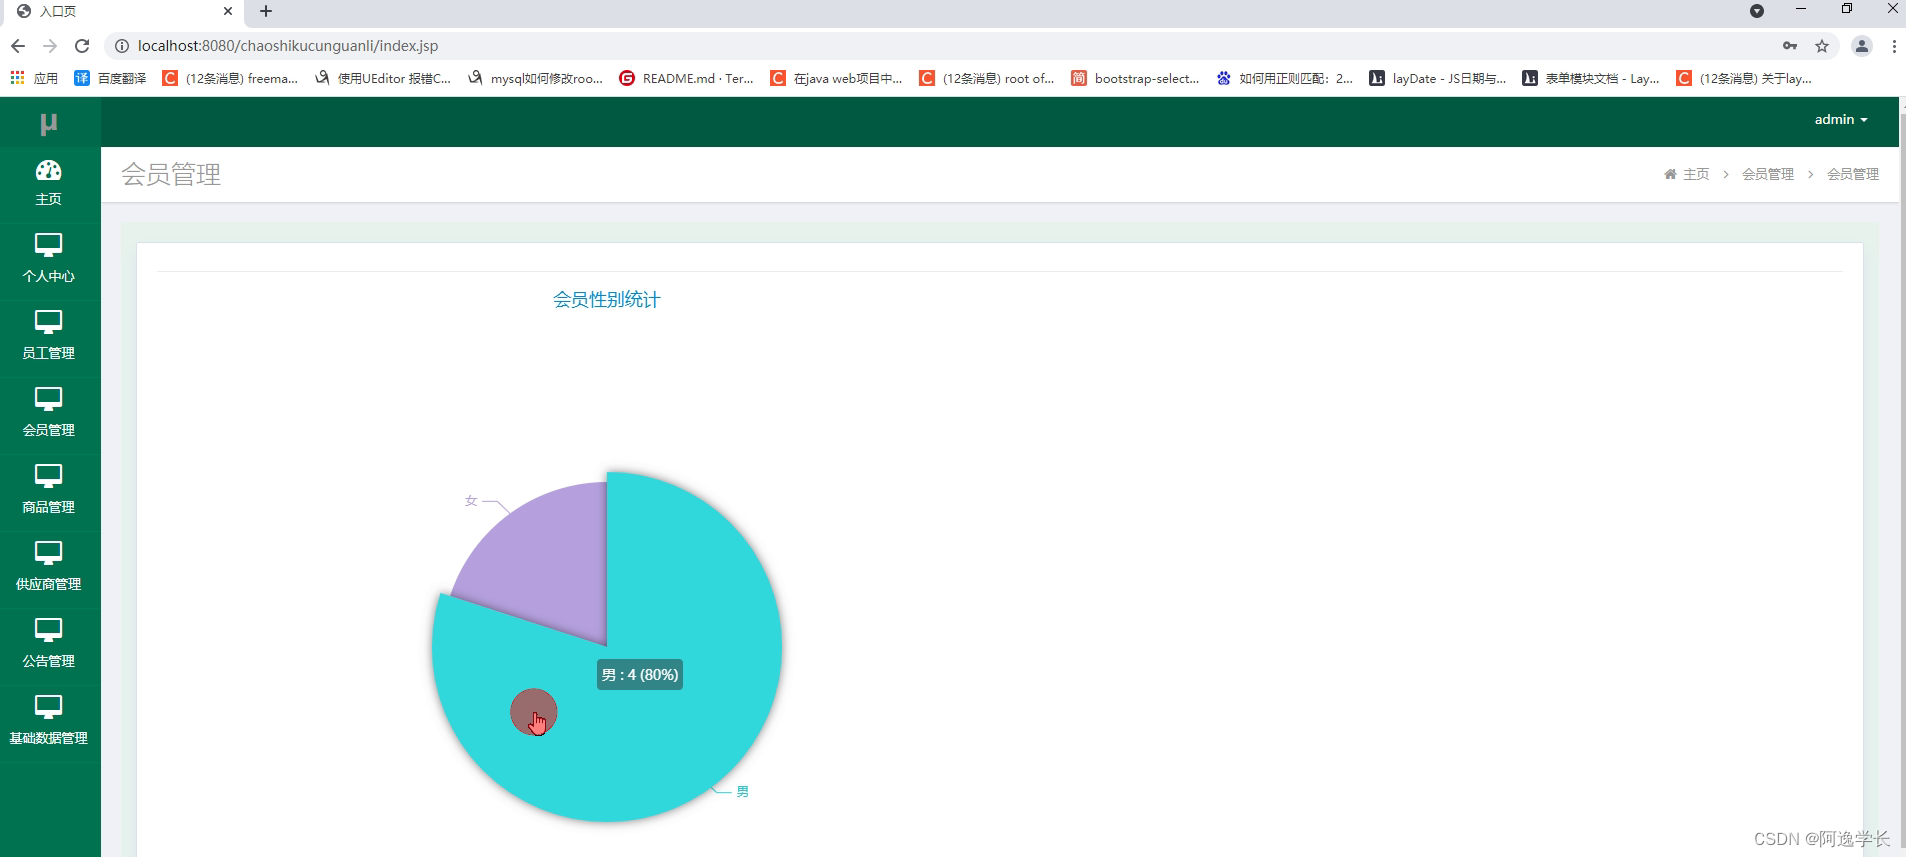Open the 使用UEditor 报错 bookmark
The width and height of the screenshot is (1906, 857).
383,78
